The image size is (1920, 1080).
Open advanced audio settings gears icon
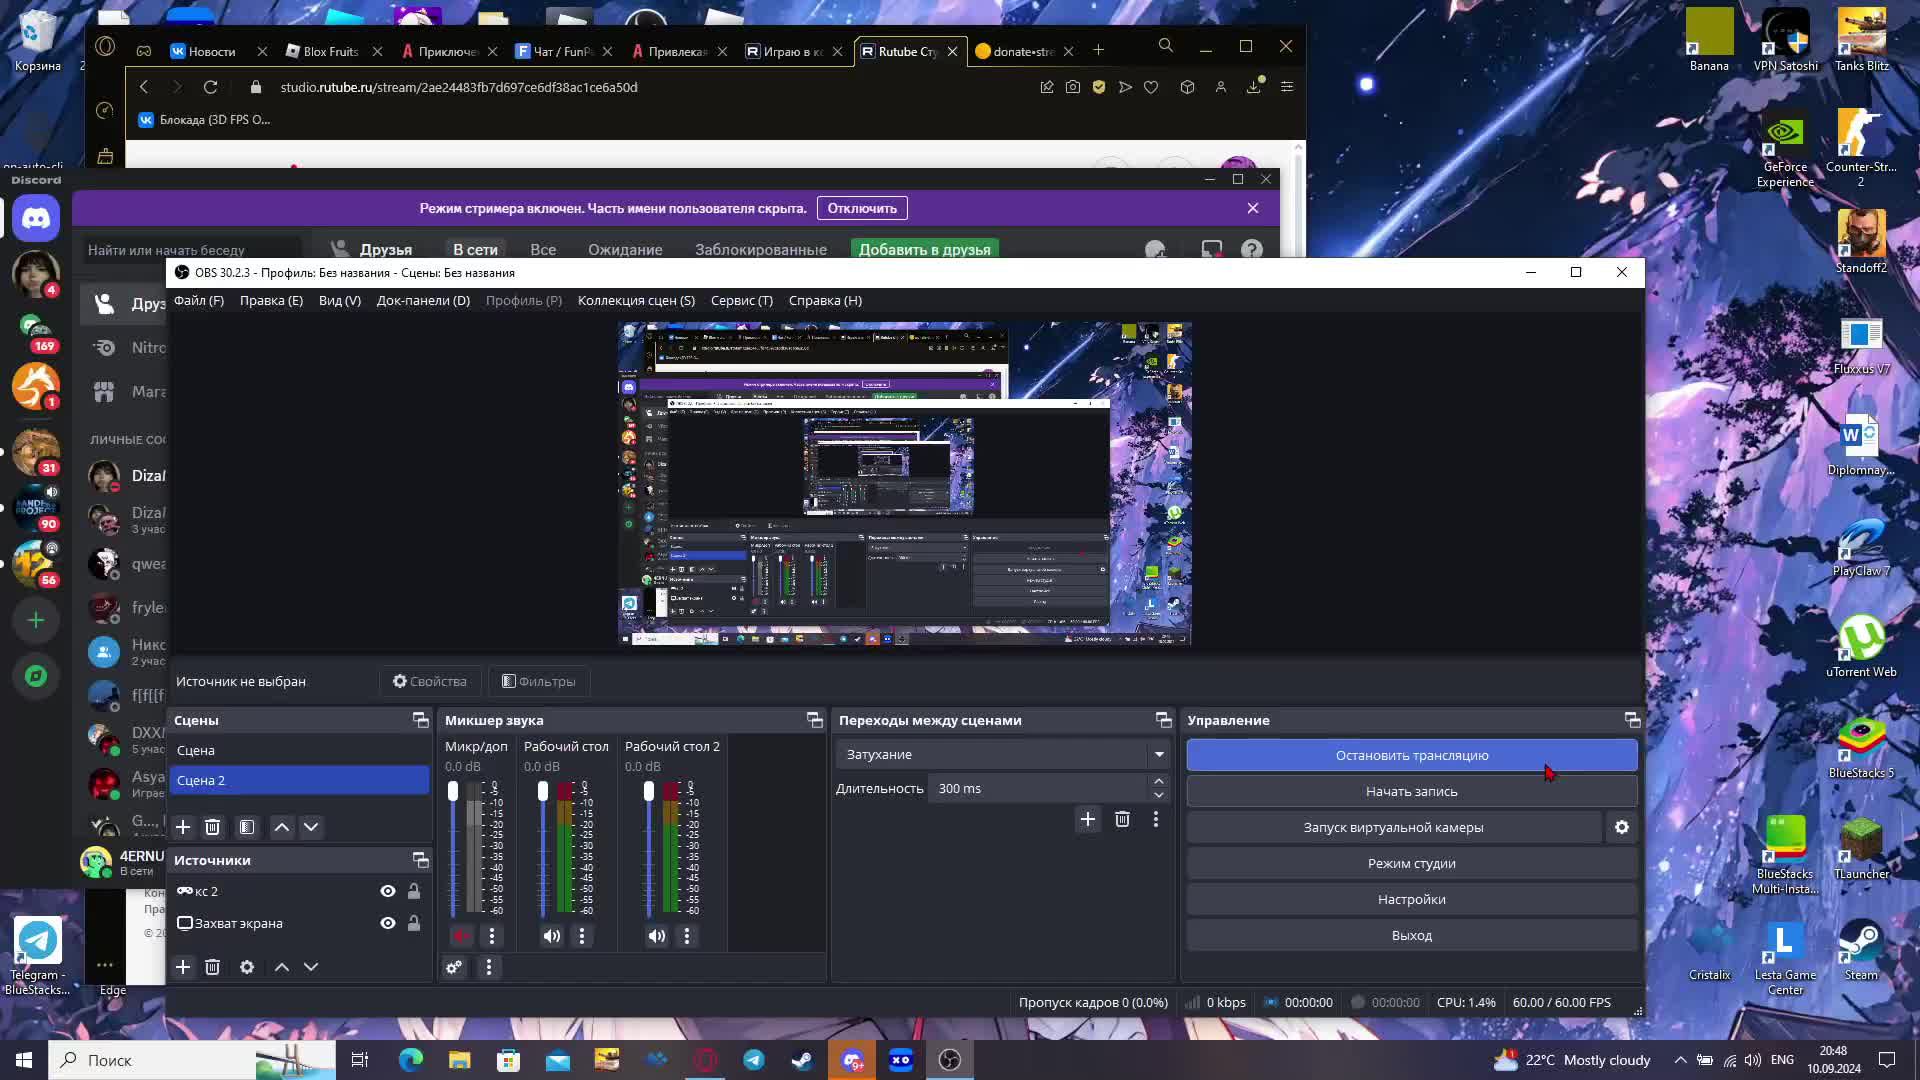(454, 967)
